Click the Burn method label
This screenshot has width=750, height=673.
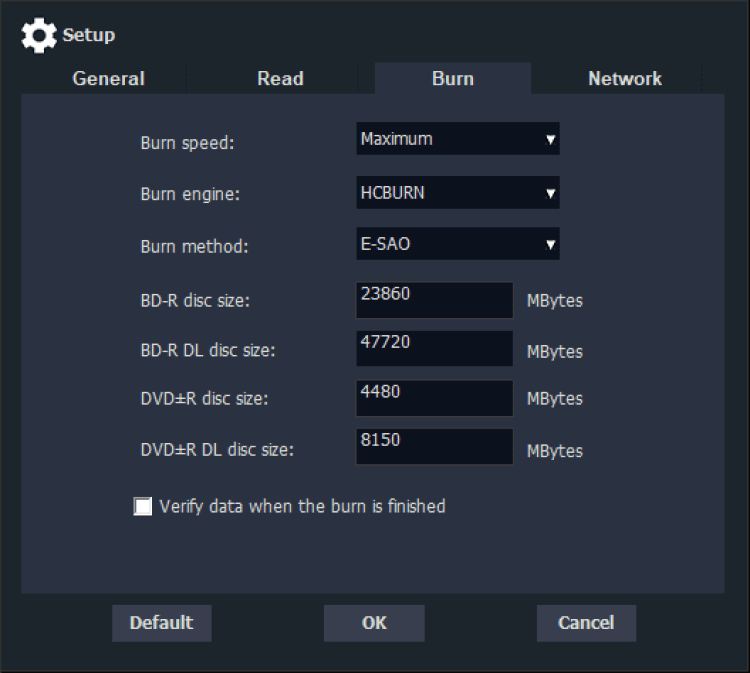194,247
